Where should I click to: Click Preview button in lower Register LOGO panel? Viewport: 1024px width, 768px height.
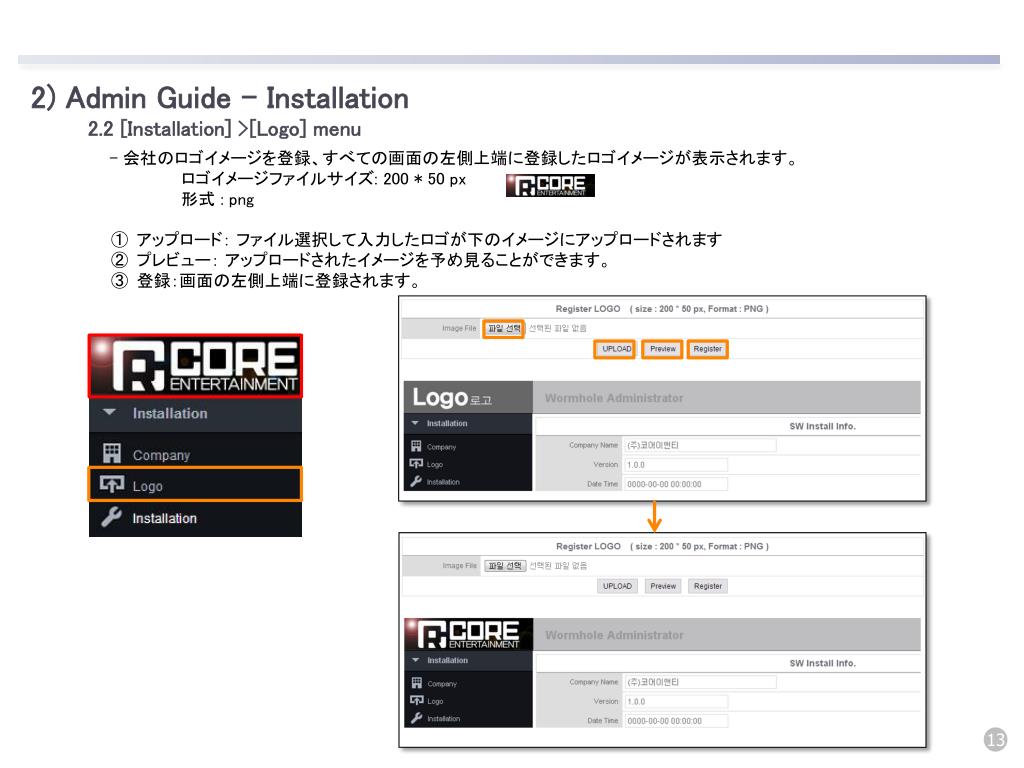[663, 586]
